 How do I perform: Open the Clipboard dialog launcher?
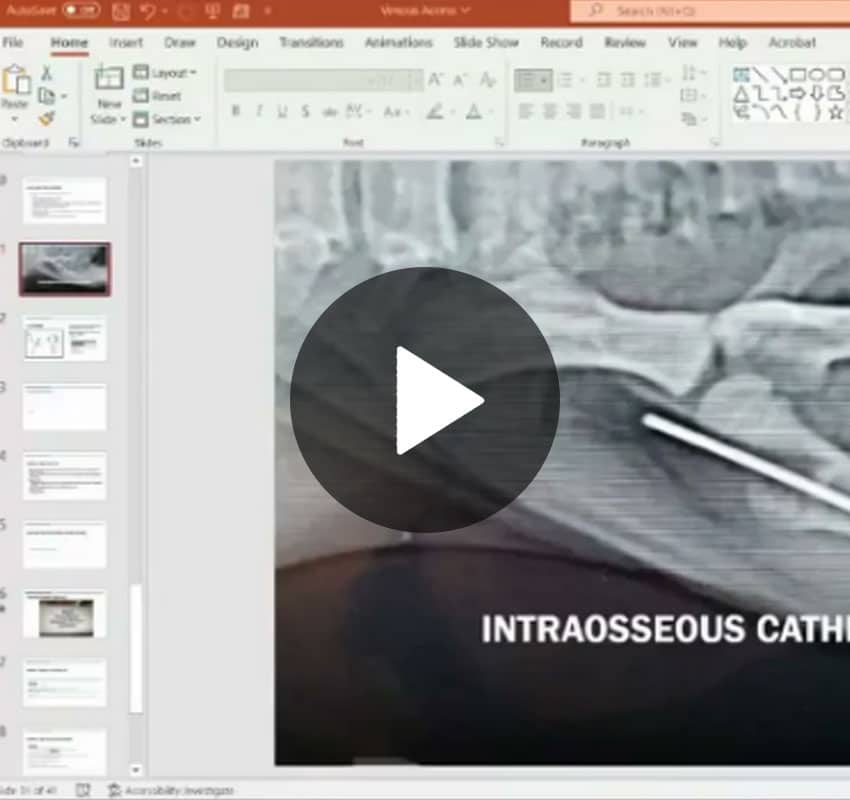[74, 143]
